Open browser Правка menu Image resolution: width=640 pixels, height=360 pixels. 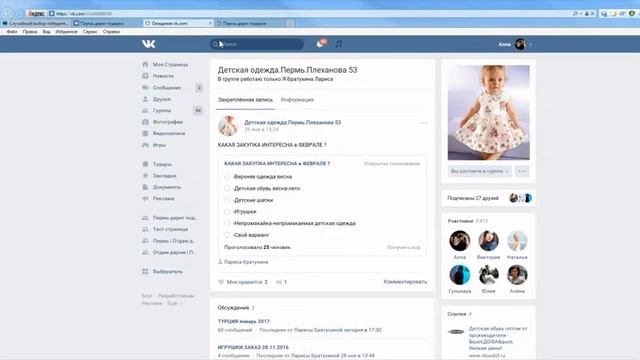(30, 31)
